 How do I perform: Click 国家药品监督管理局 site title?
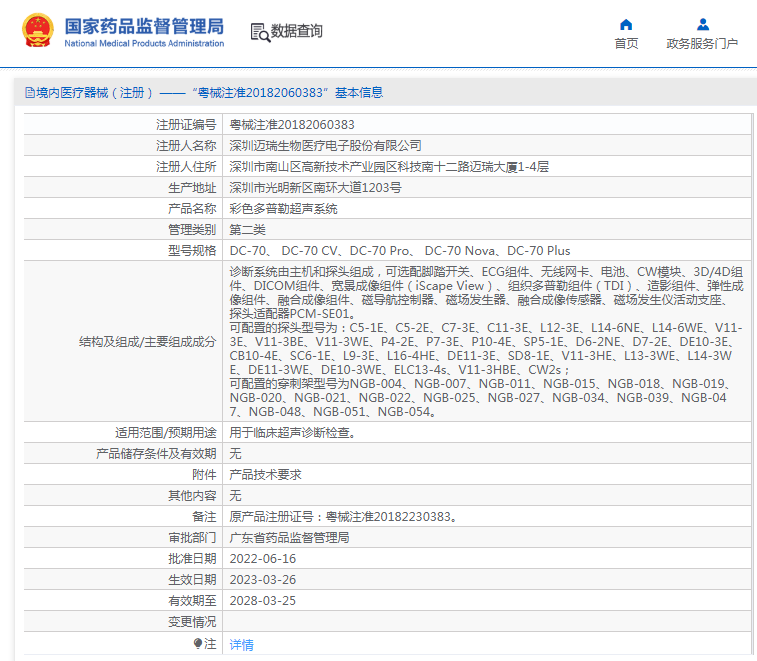pyautogui.click(x=144, y=27)
